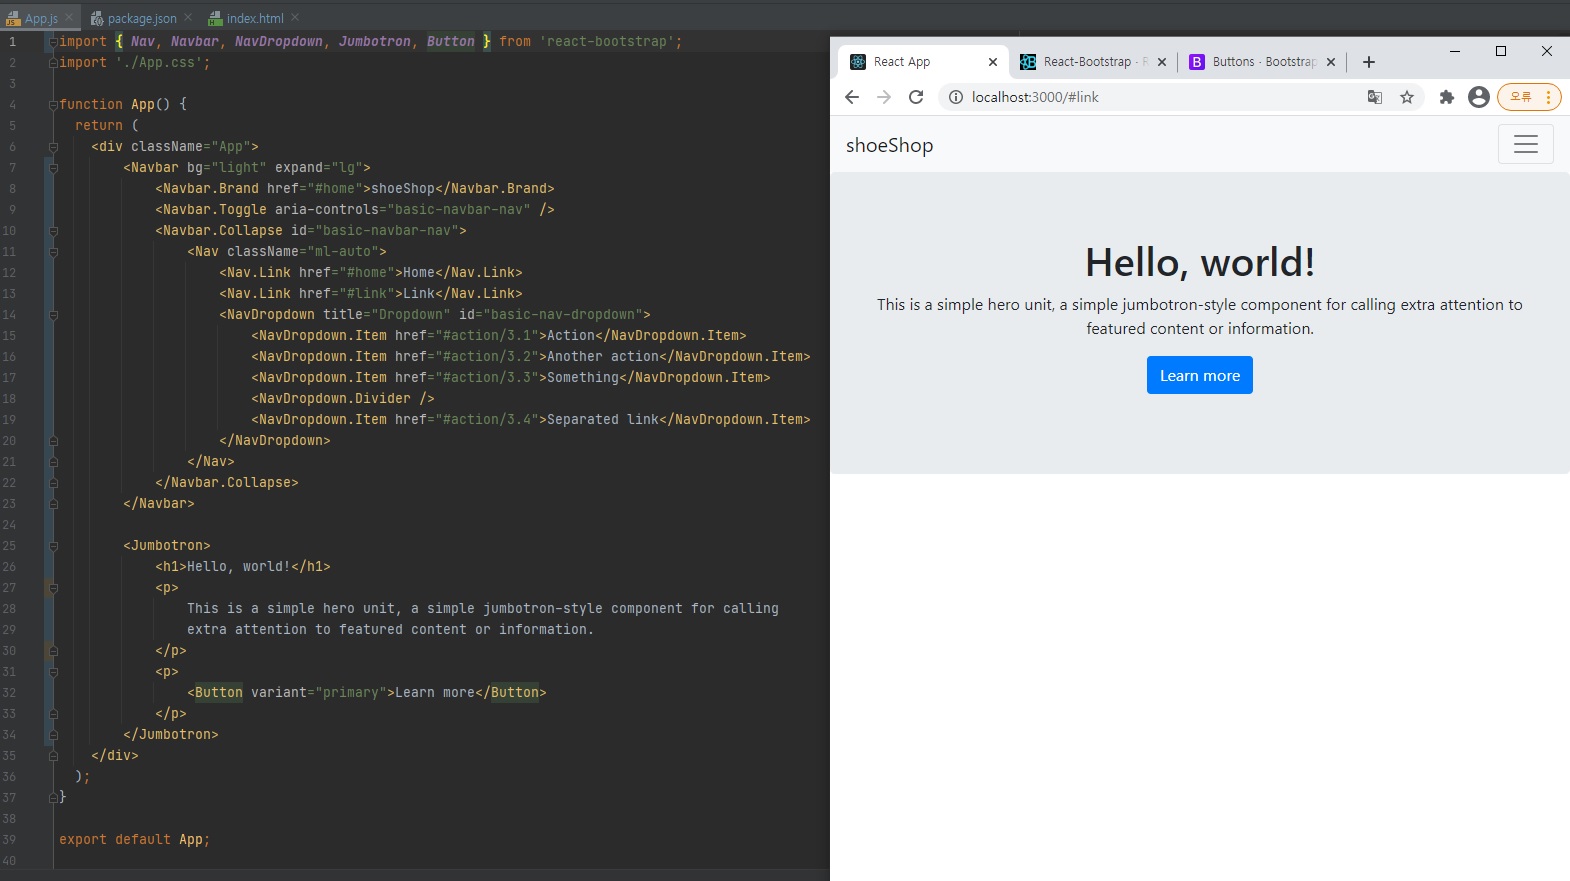Switch to the package.json editor tab

coord(141,18)
